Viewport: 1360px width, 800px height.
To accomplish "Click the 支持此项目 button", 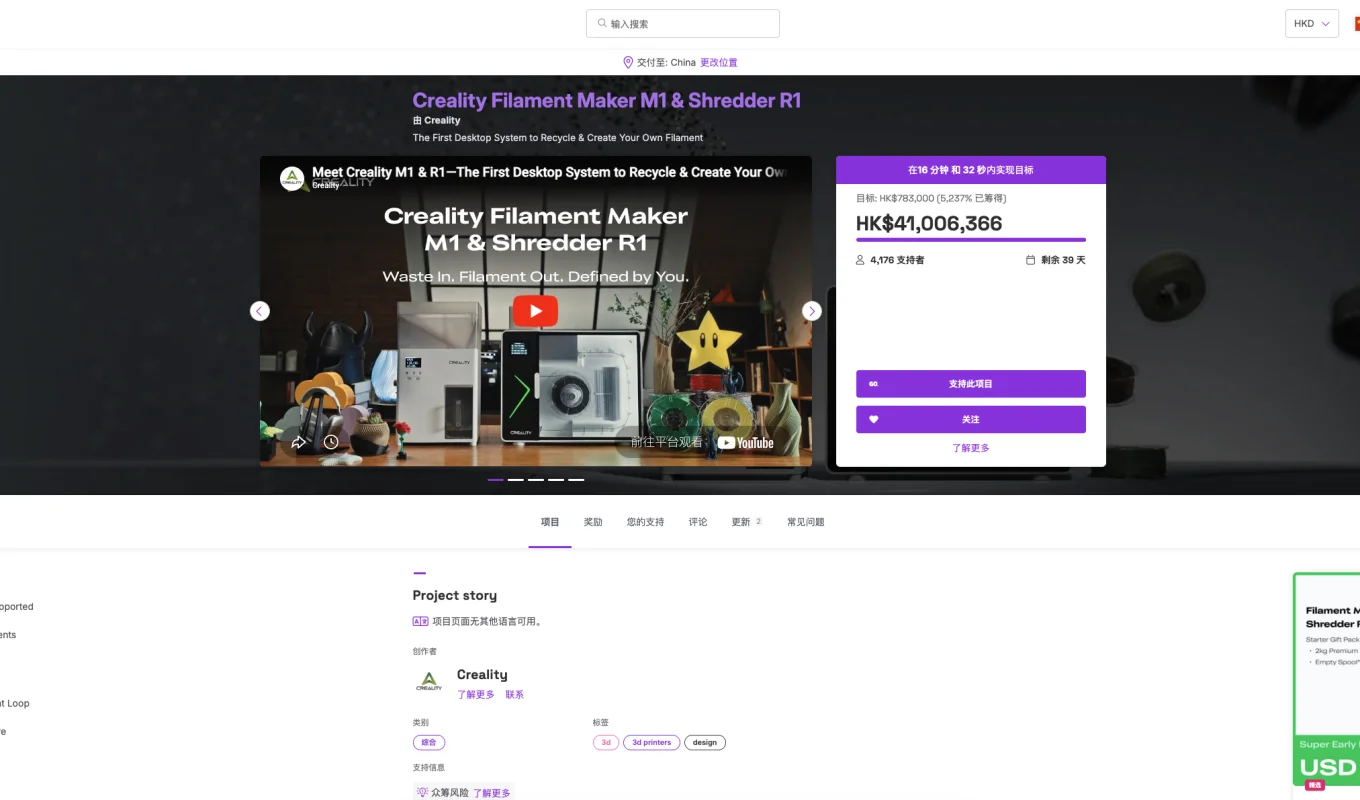I will [x=970, y=383].
